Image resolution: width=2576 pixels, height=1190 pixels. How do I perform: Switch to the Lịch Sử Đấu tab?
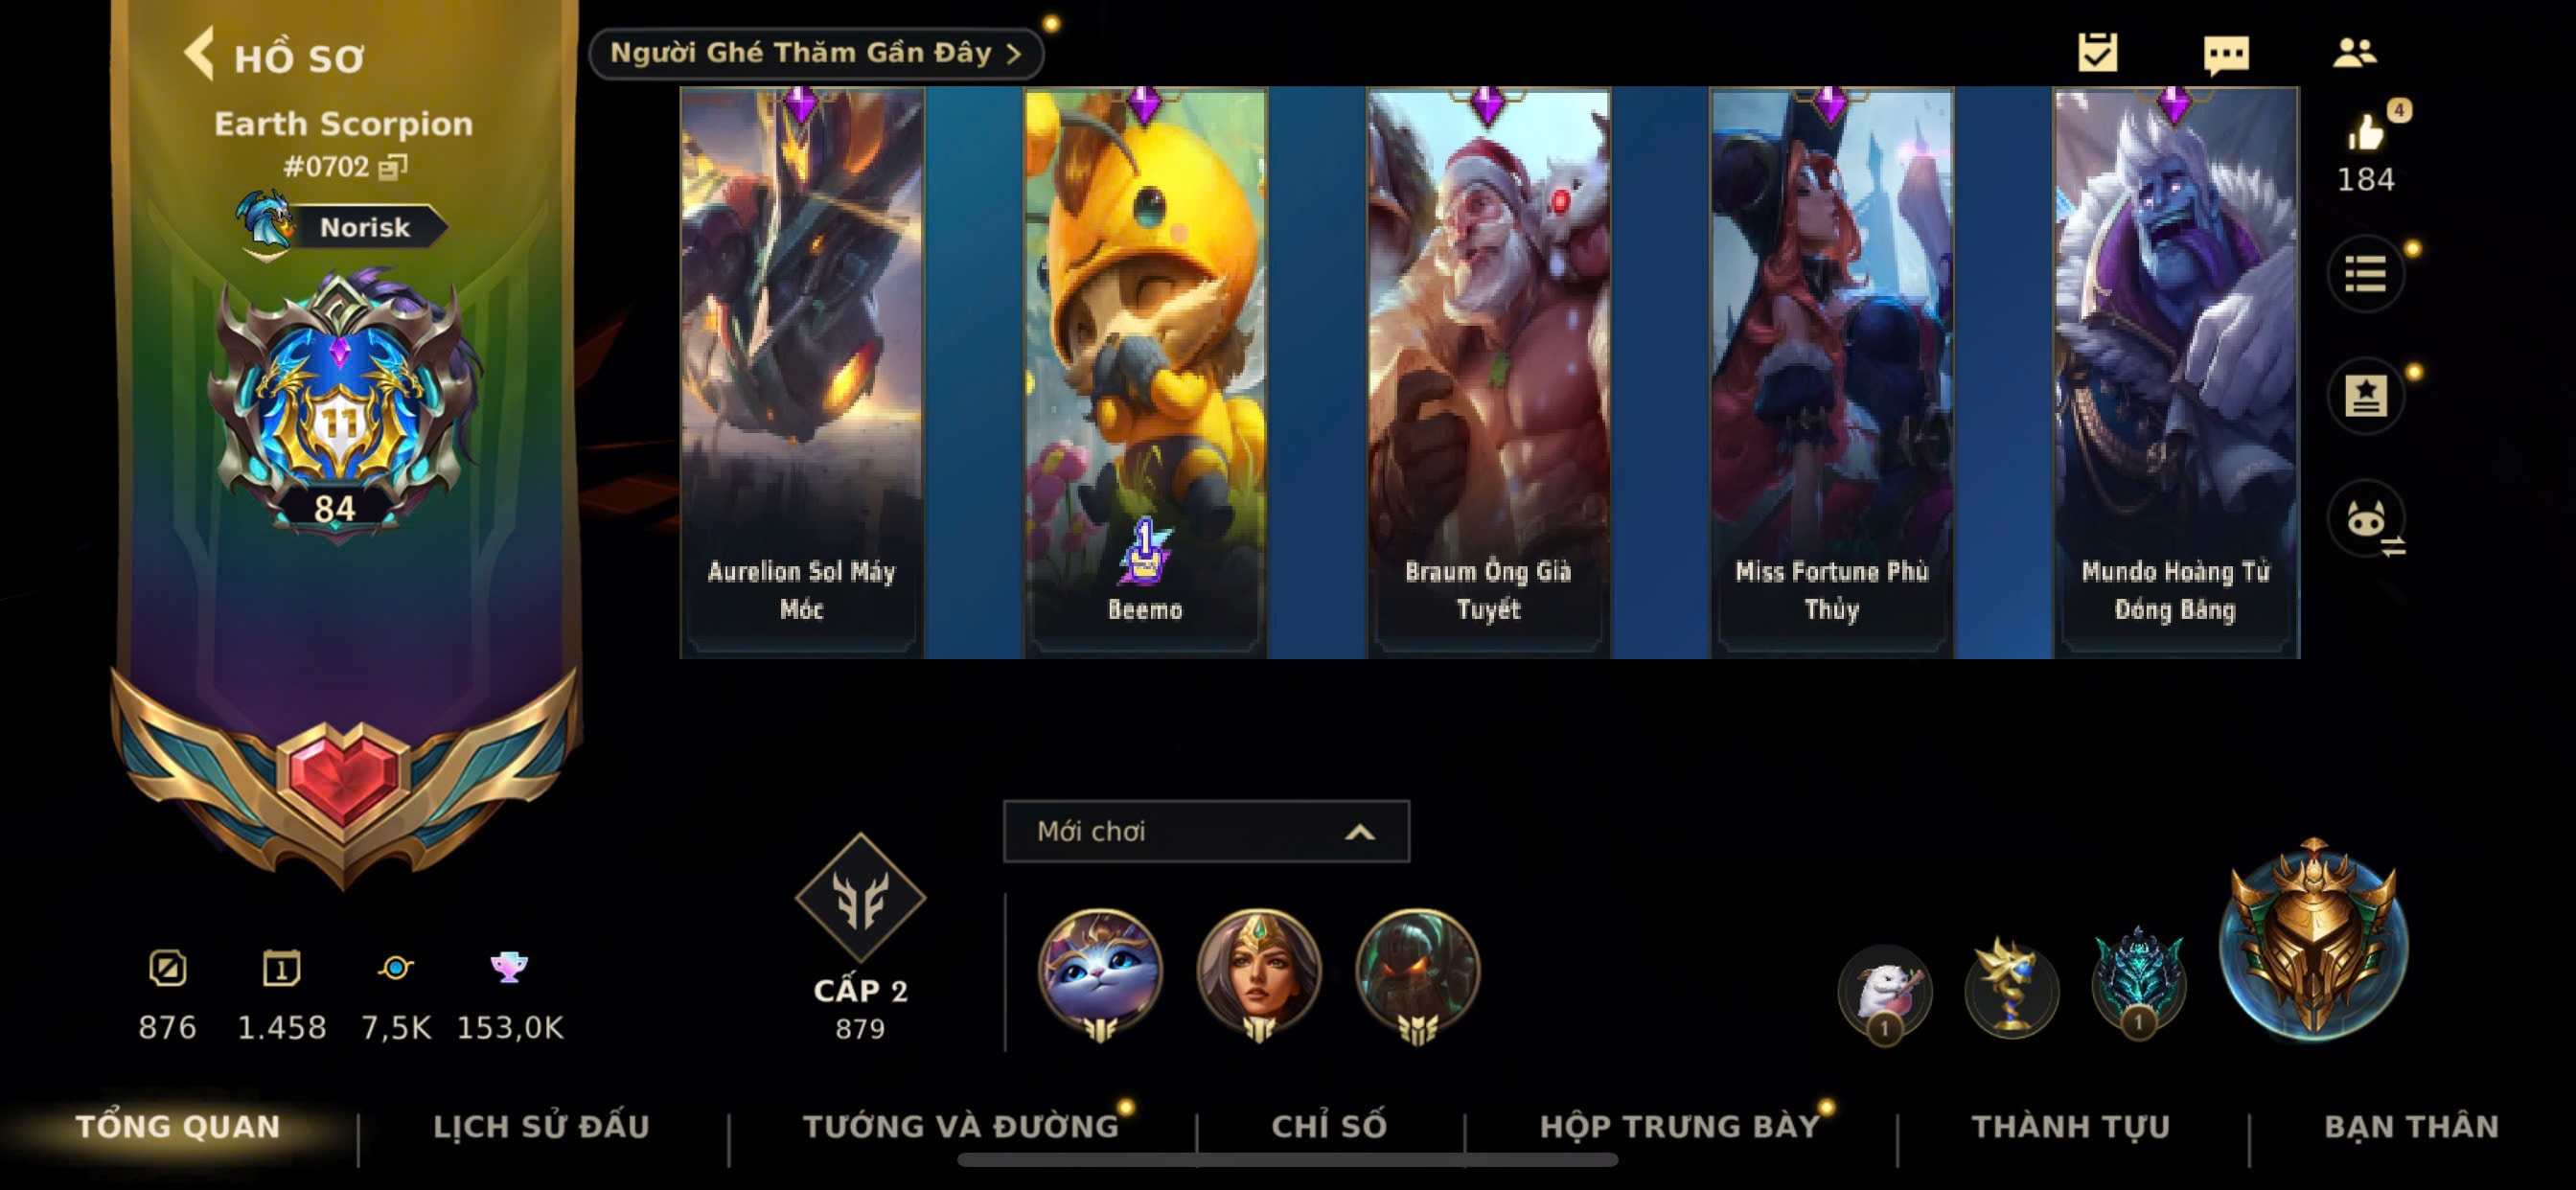[541, 1126]
